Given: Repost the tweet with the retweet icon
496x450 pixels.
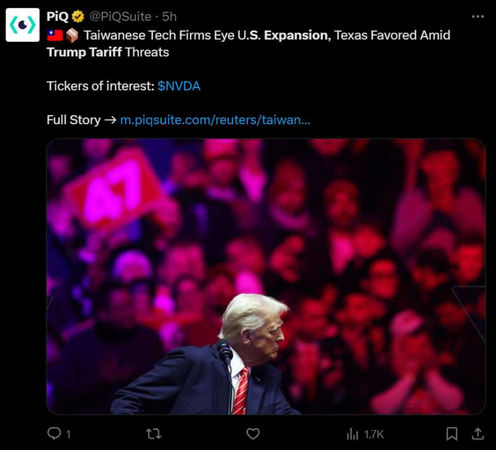Looking at the screenshot, I should click(154, 434).
